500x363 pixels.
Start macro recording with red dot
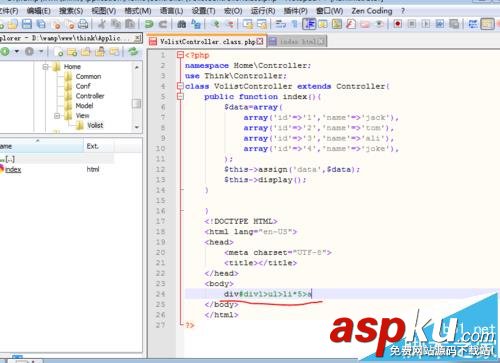click(x=397, y=24)
